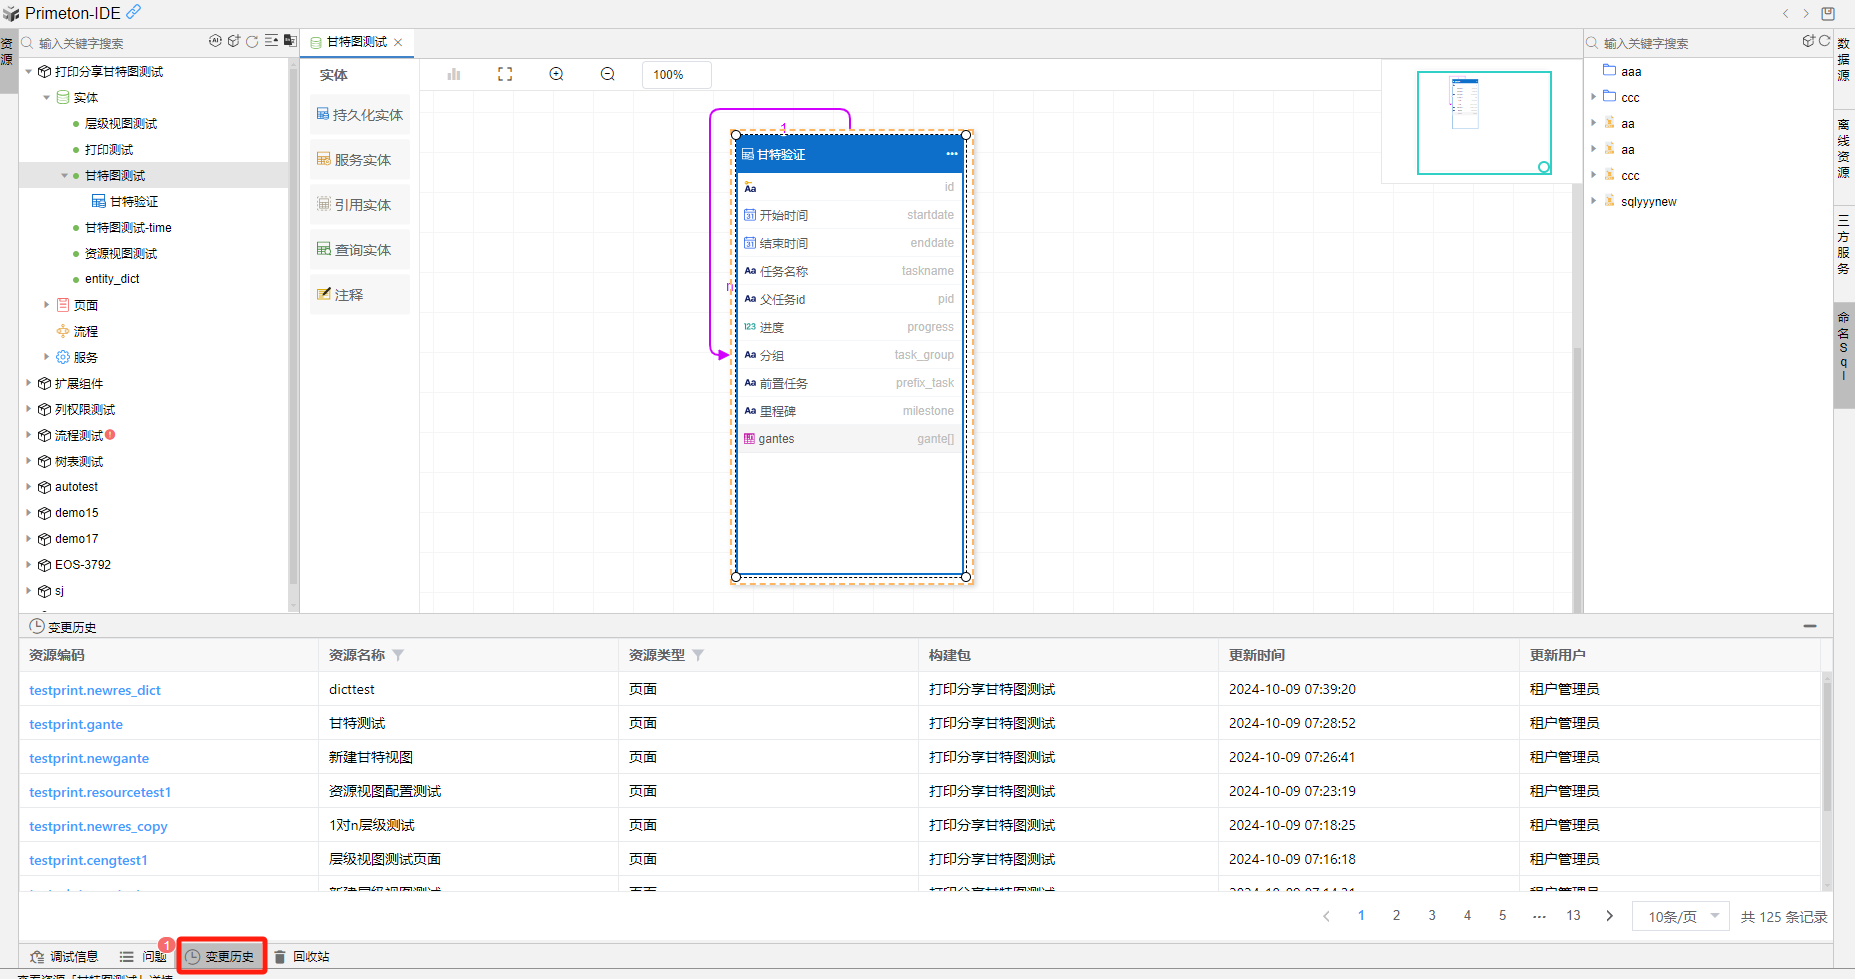Viewport: 1855px width, 979px height.
Task: Open the 调试信息 bottom tab
Action: (65, 956)
